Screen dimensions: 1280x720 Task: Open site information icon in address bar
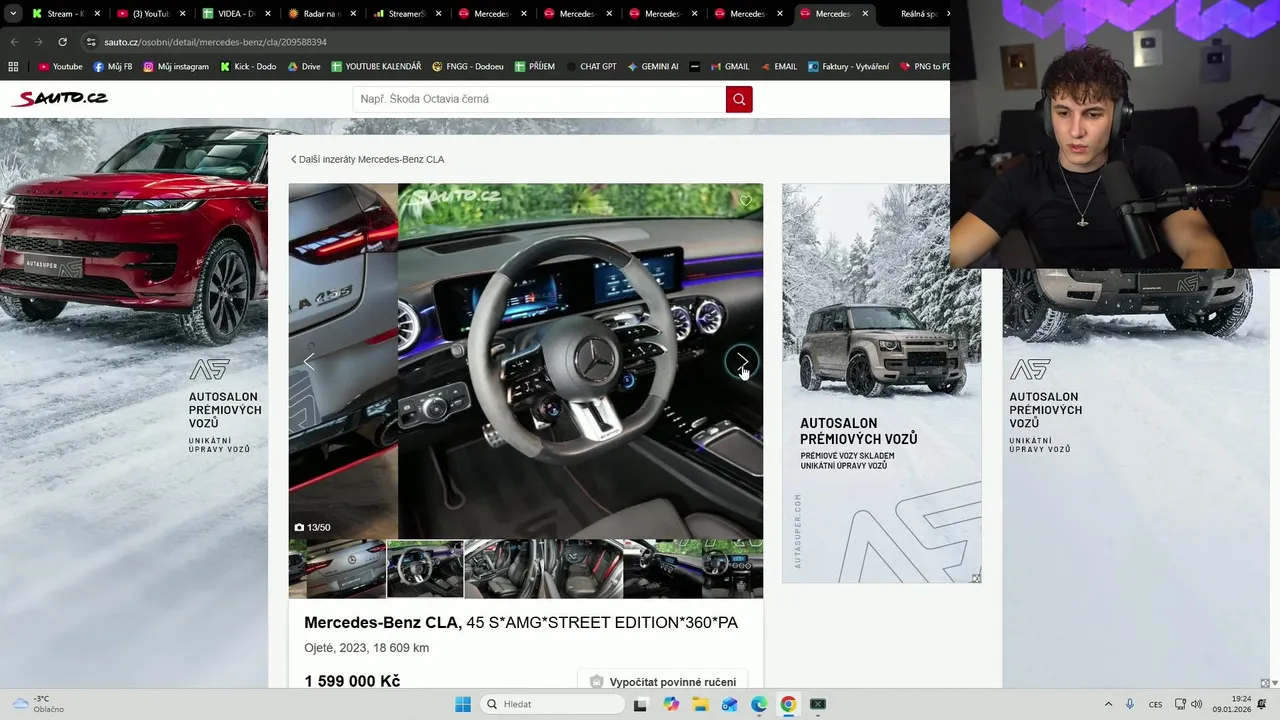pyautogui.click(x=91, y=42)
